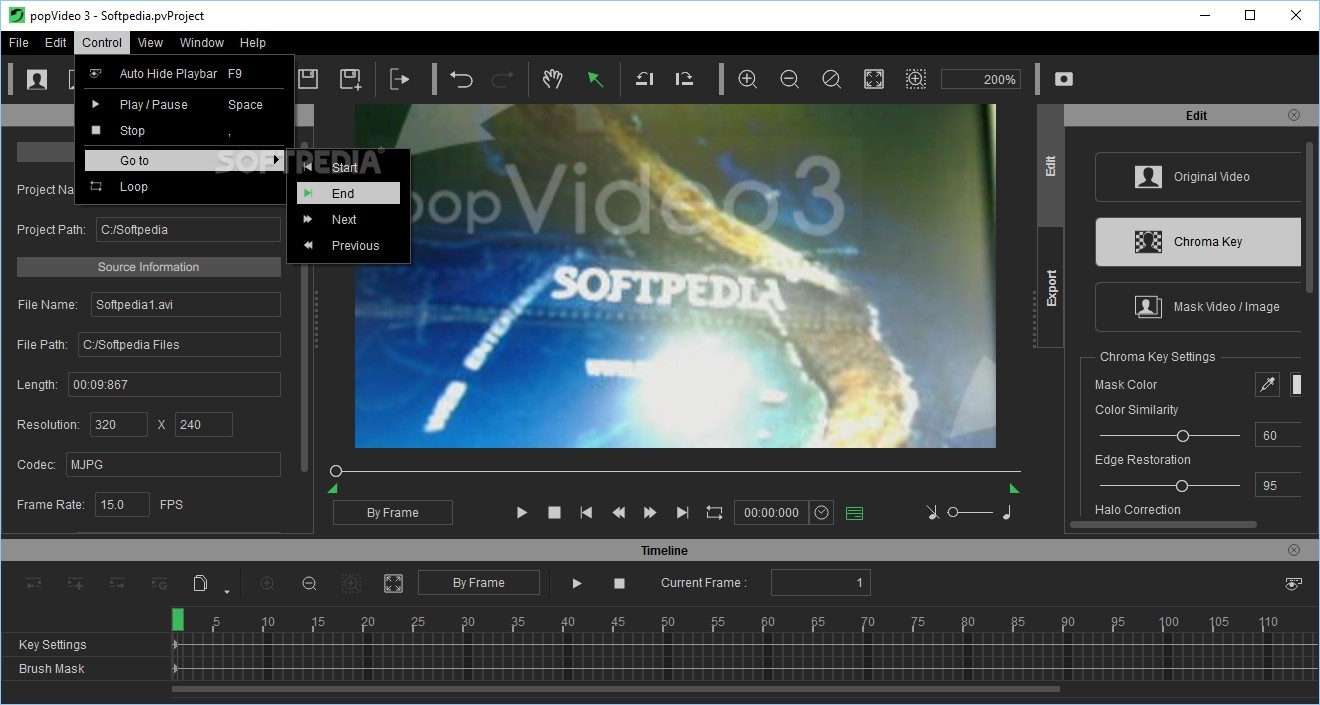The height and width of the screenshot is (705, 1320).
Task: Close the Timeline panel
Action: [1294, 550]
